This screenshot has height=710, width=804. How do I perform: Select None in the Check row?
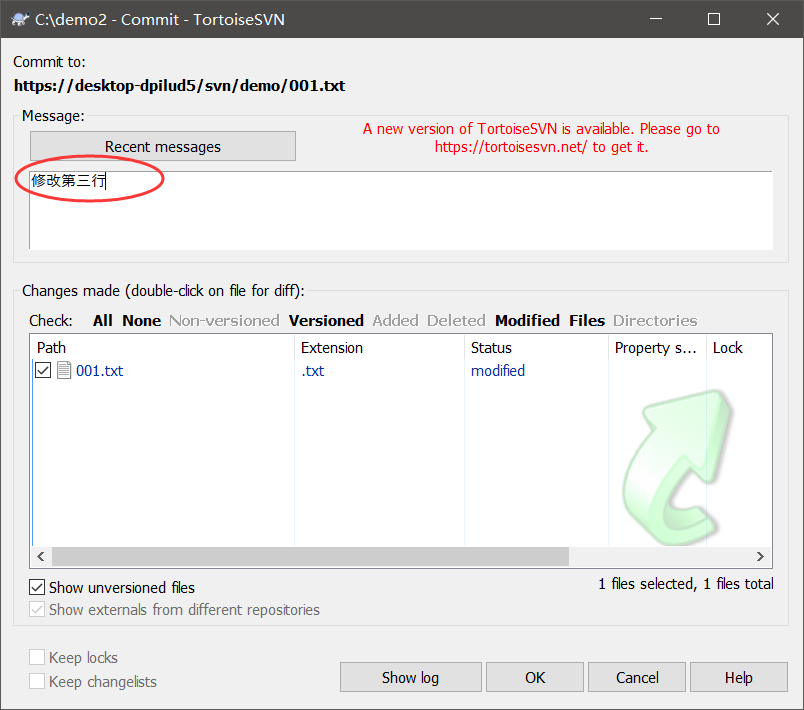(x=142, y=320)
